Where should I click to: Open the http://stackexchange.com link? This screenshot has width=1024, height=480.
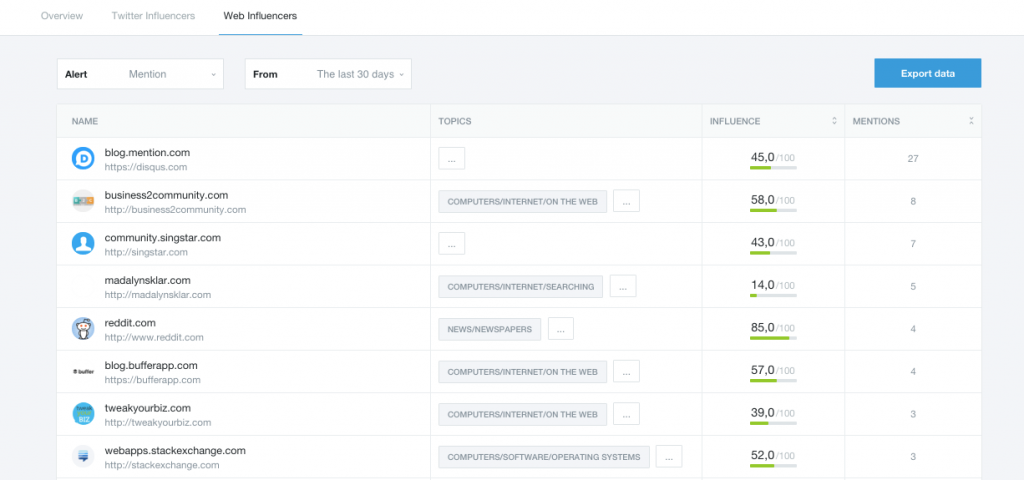[x=161, y=465]
